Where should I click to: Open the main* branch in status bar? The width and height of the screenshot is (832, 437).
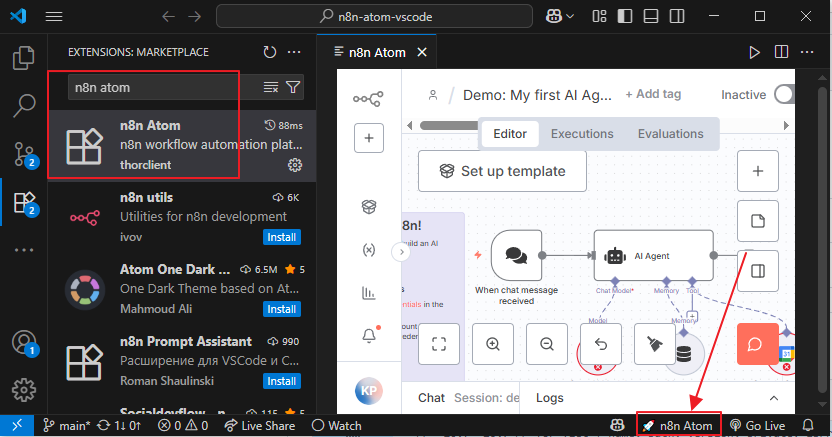click(x=67, y=426)
